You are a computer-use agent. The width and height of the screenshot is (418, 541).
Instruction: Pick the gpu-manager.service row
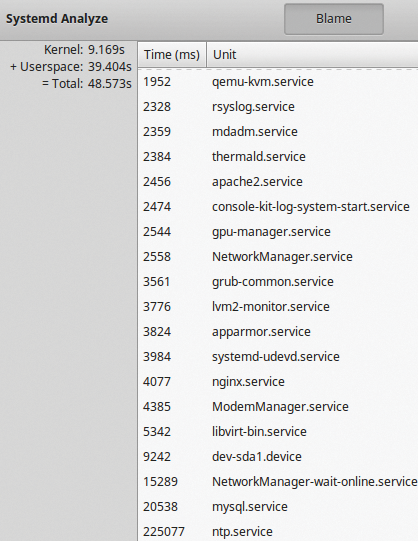pos(278,232)
